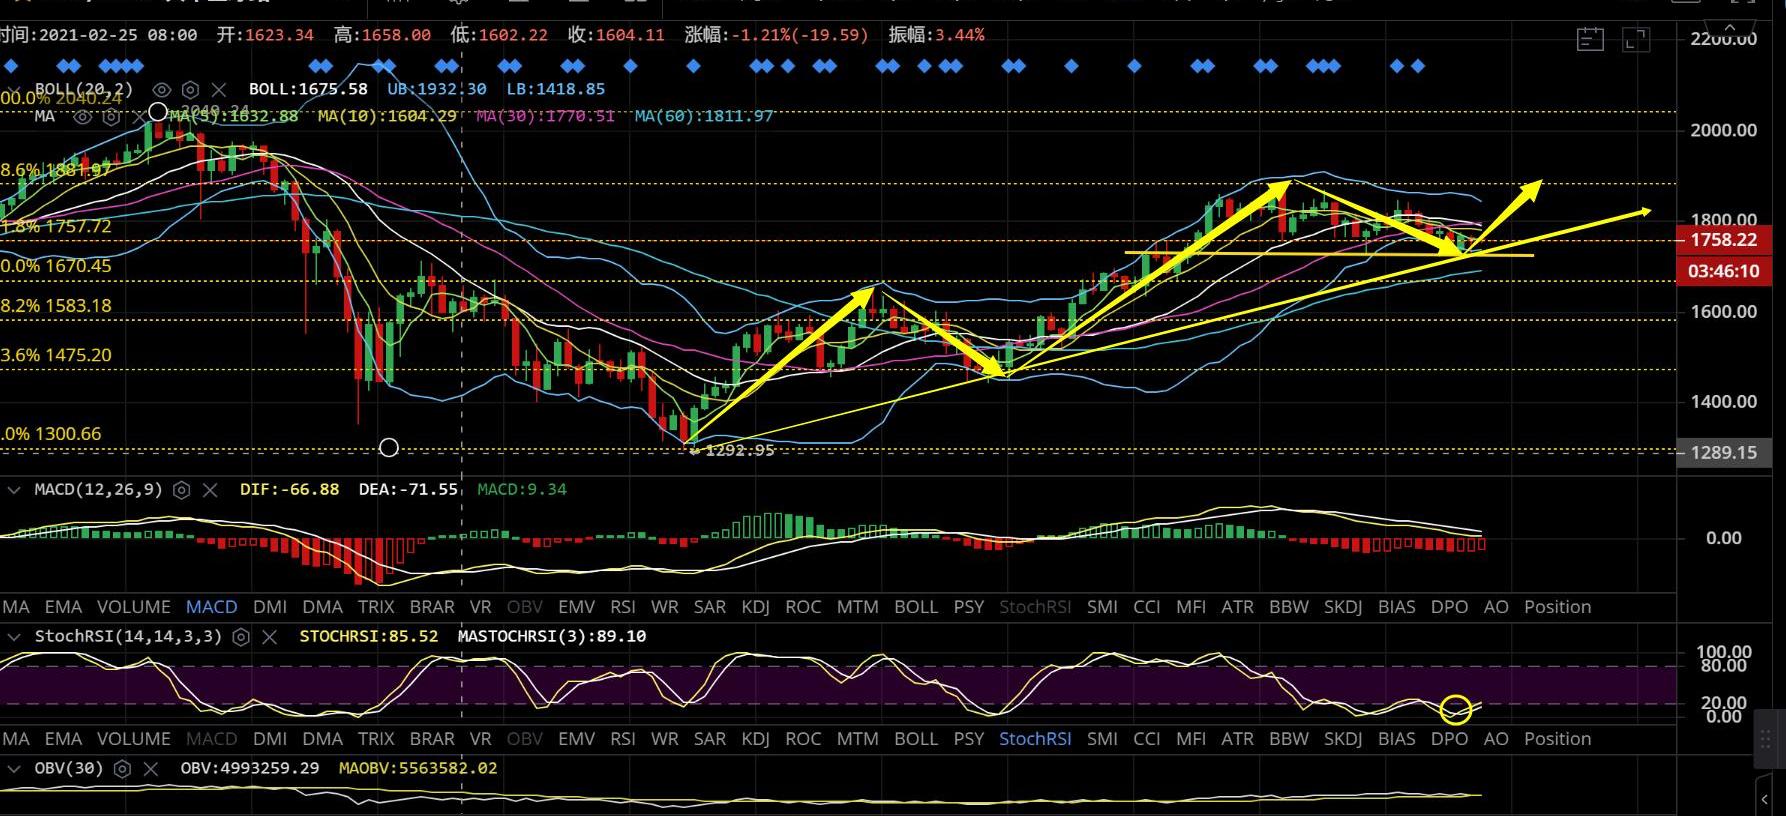
Task: Click the yellow circle marker on StochRSI
Action: point(1456,710)
